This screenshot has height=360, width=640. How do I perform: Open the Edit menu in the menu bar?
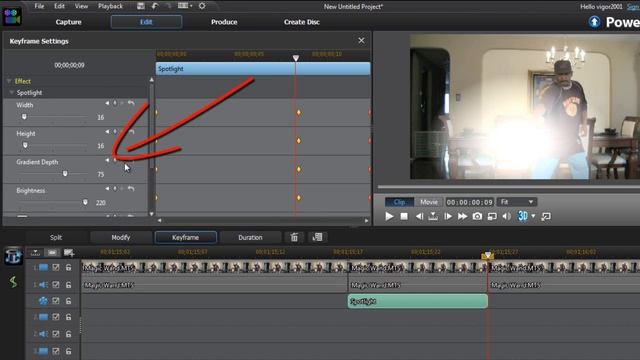pos(60,6)
